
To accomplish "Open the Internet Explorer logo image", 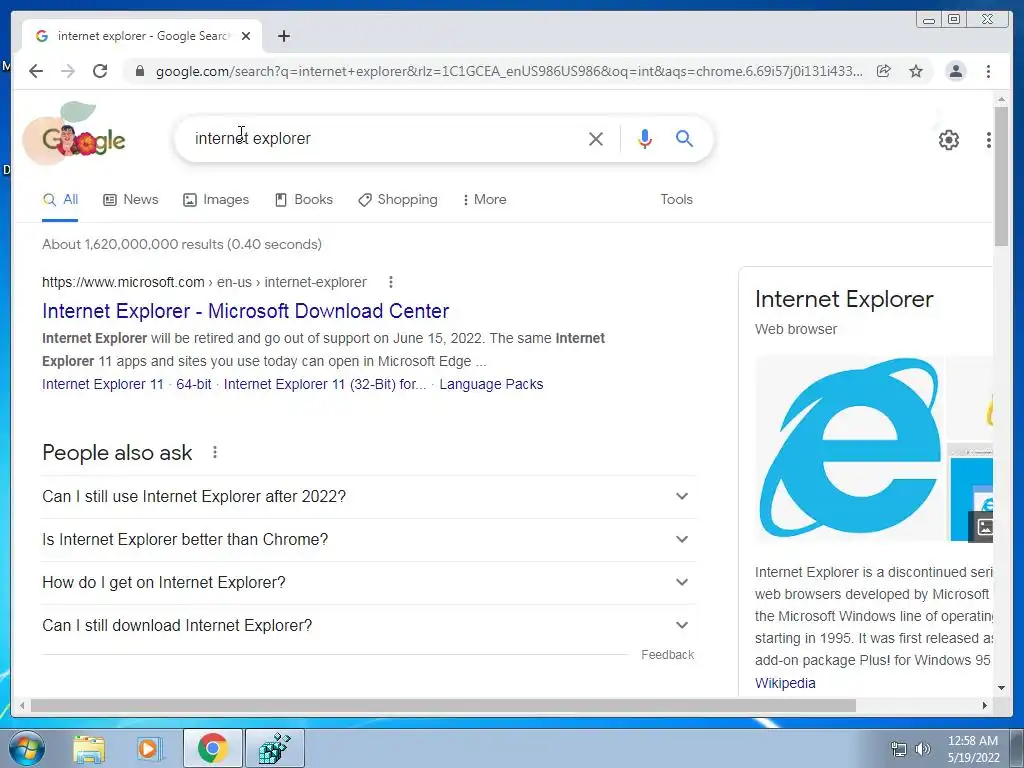I will (850, 448).
